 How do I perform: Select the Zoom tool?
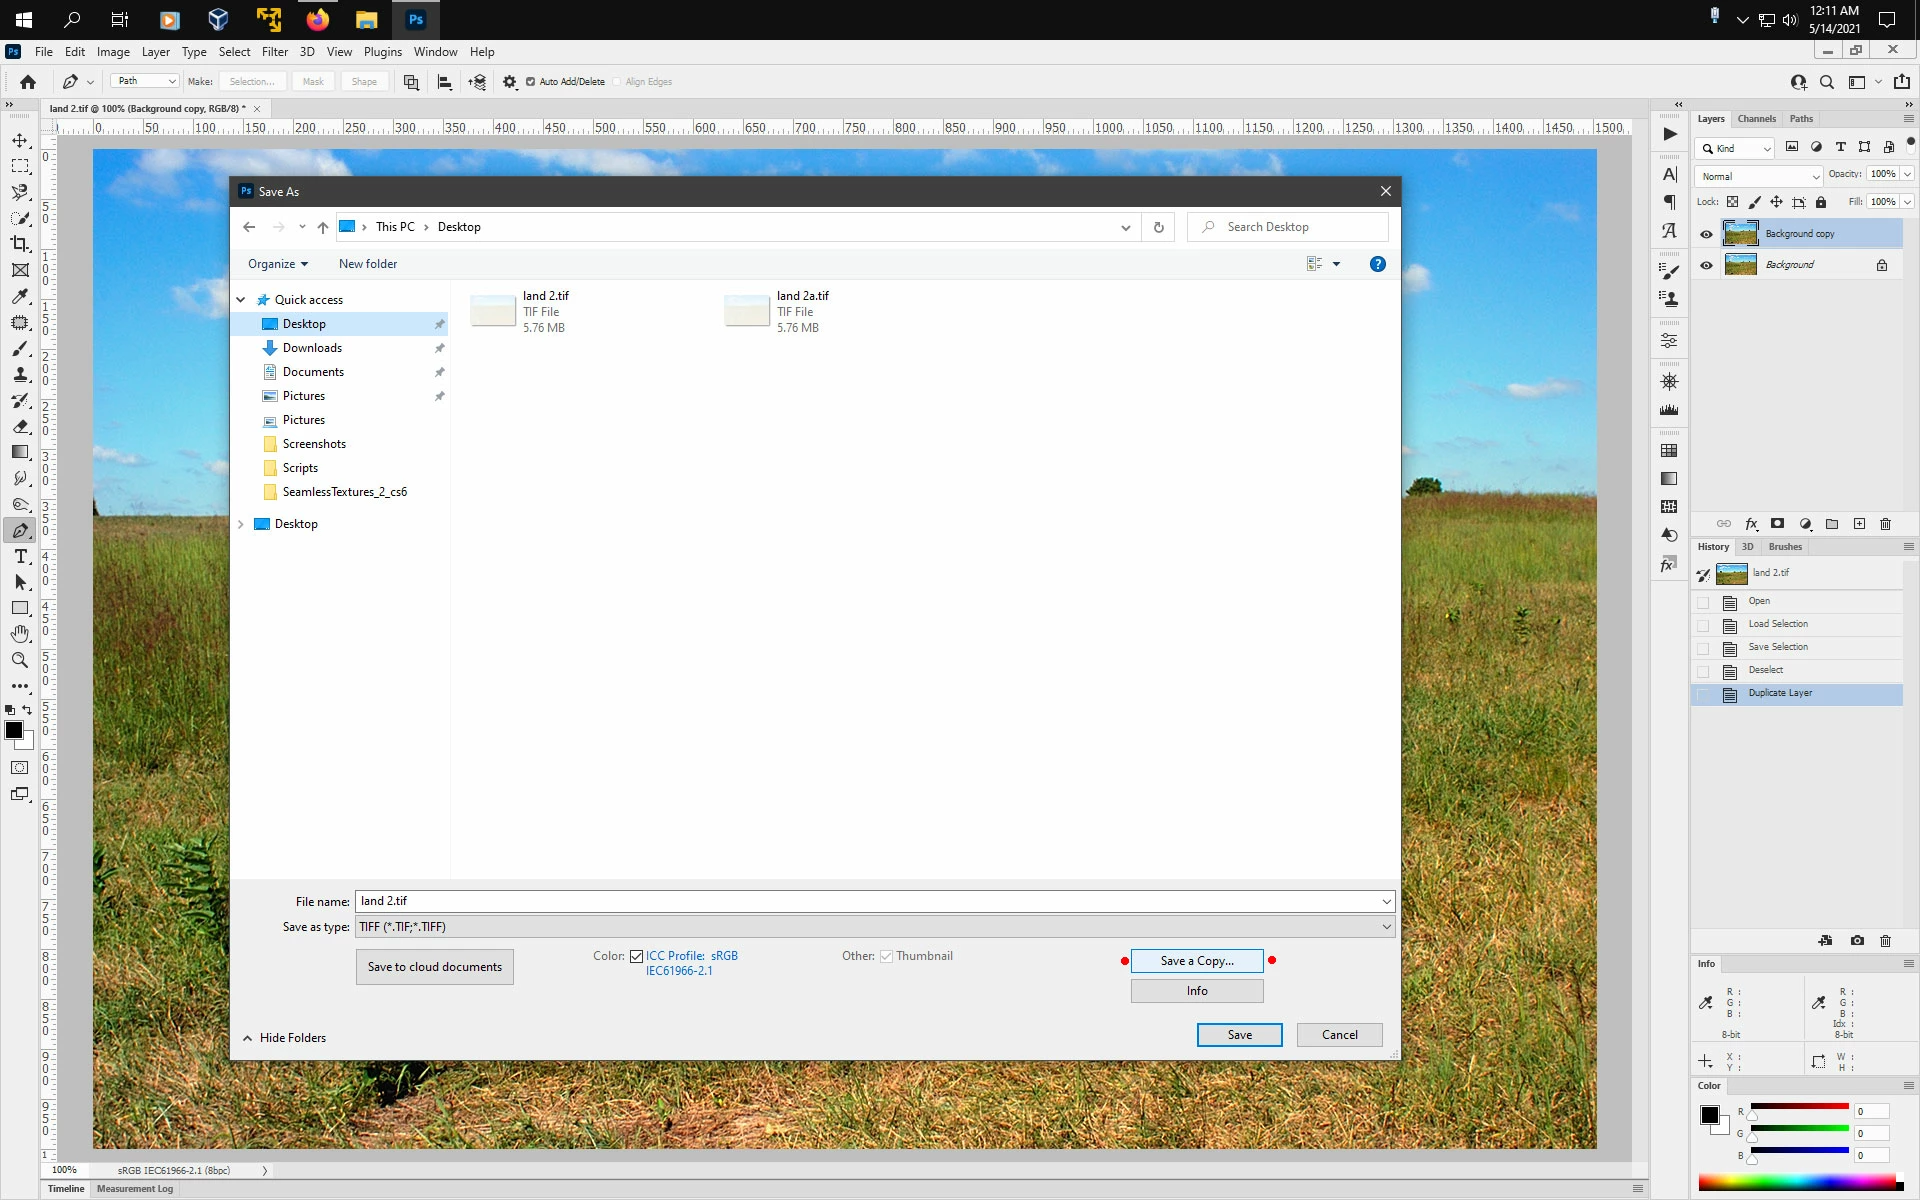[x=20, y=660]
